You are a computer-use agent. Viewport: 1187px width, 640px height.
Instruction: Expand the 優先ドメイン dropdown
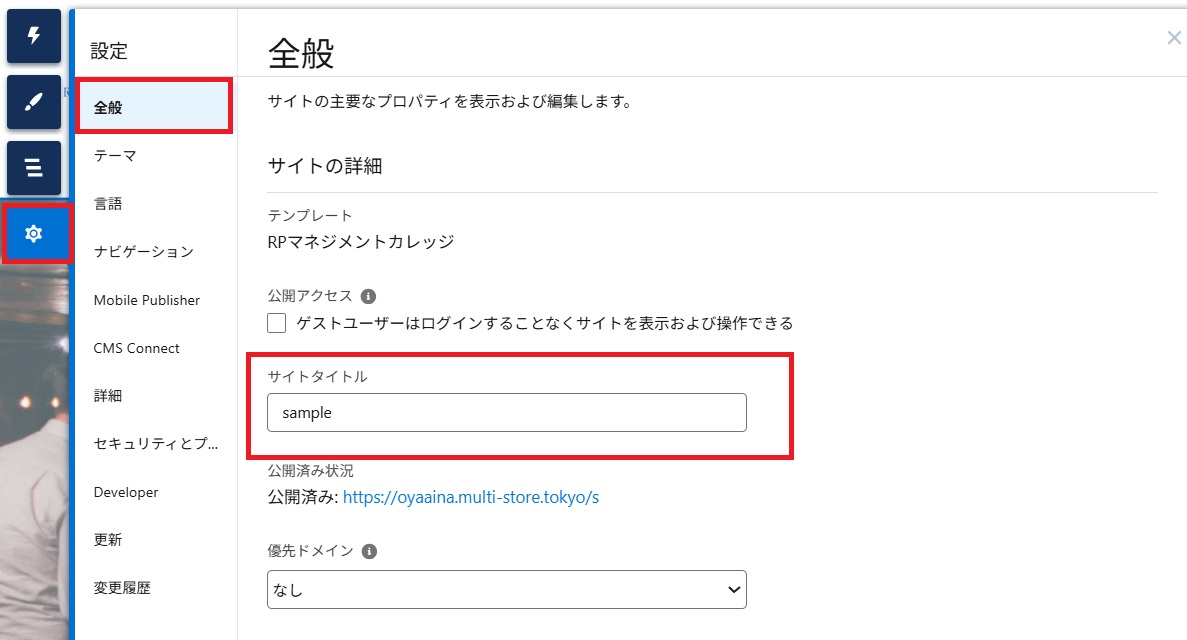506,590
